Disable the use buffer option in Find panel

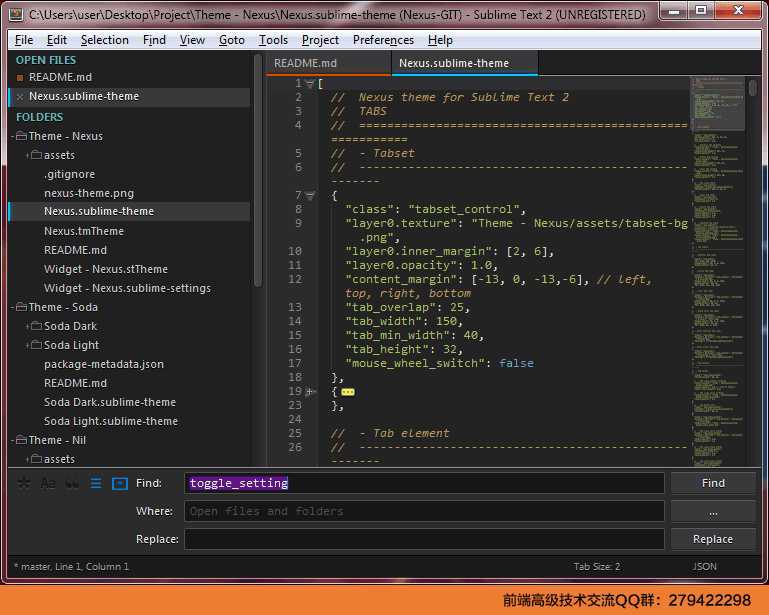[x=120, y=483]
